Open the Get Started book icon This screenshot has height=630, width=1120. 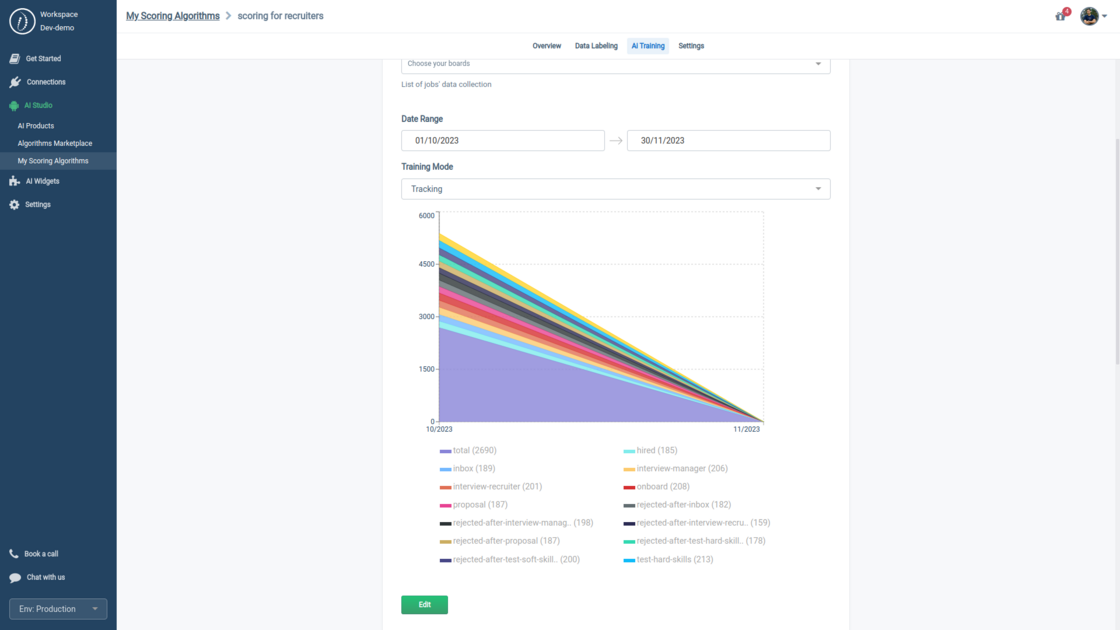14,59
